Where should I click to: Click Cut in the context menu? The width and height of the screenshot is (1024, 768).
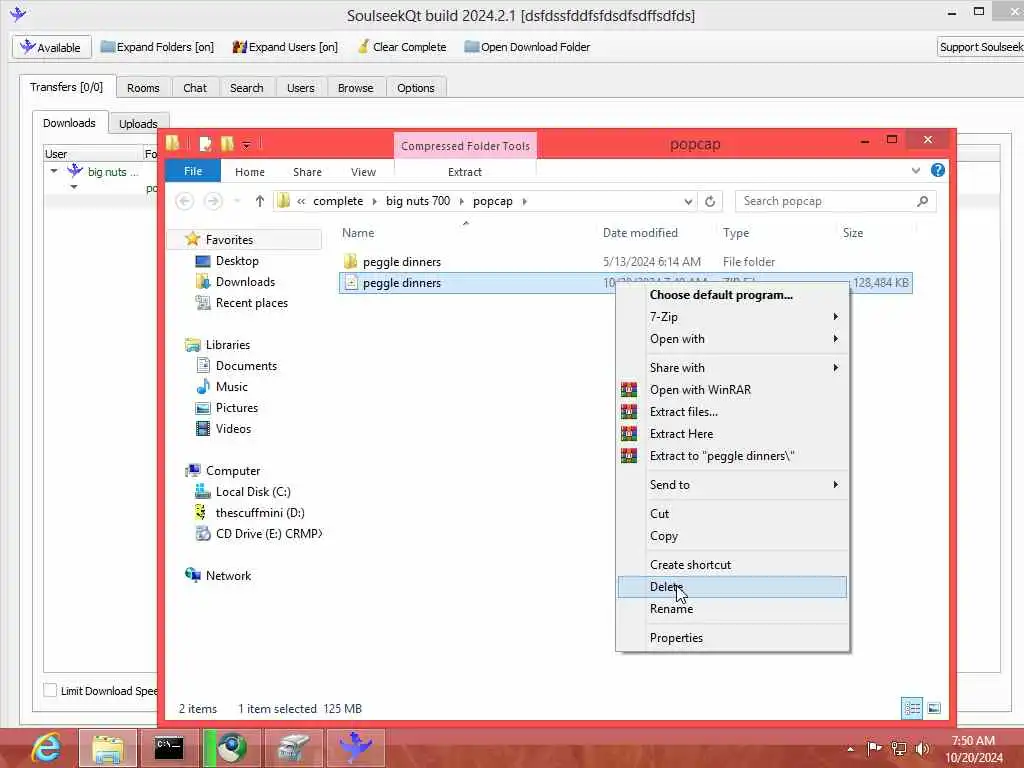pyautogui.click(x=731, y=513)
